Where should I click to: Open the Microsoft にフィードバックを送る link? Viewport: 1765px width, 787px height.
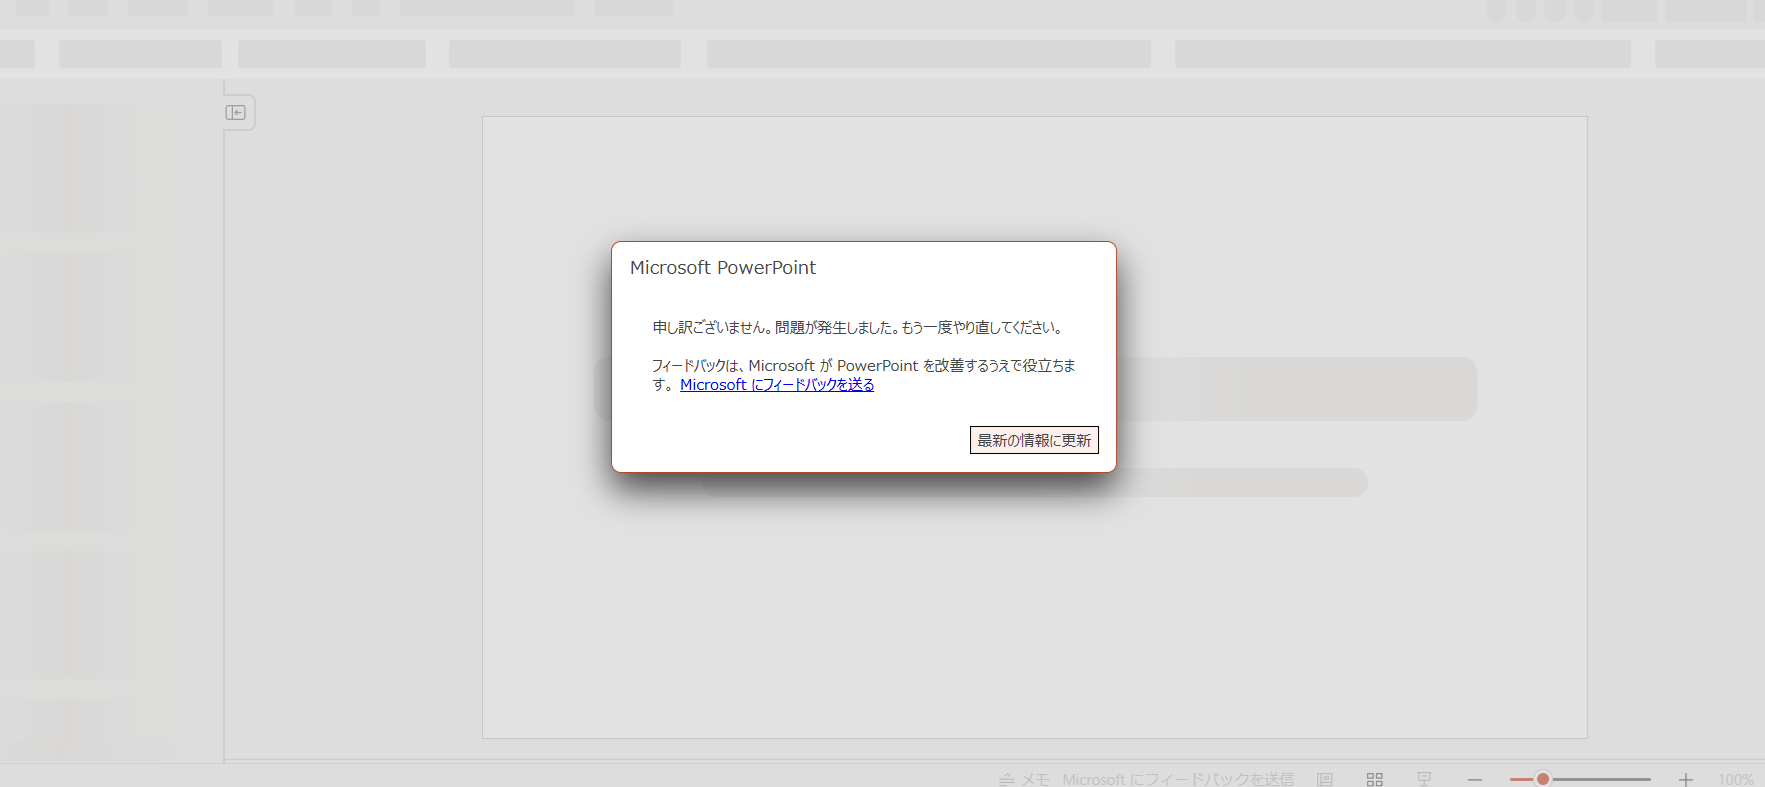(777, 385)
